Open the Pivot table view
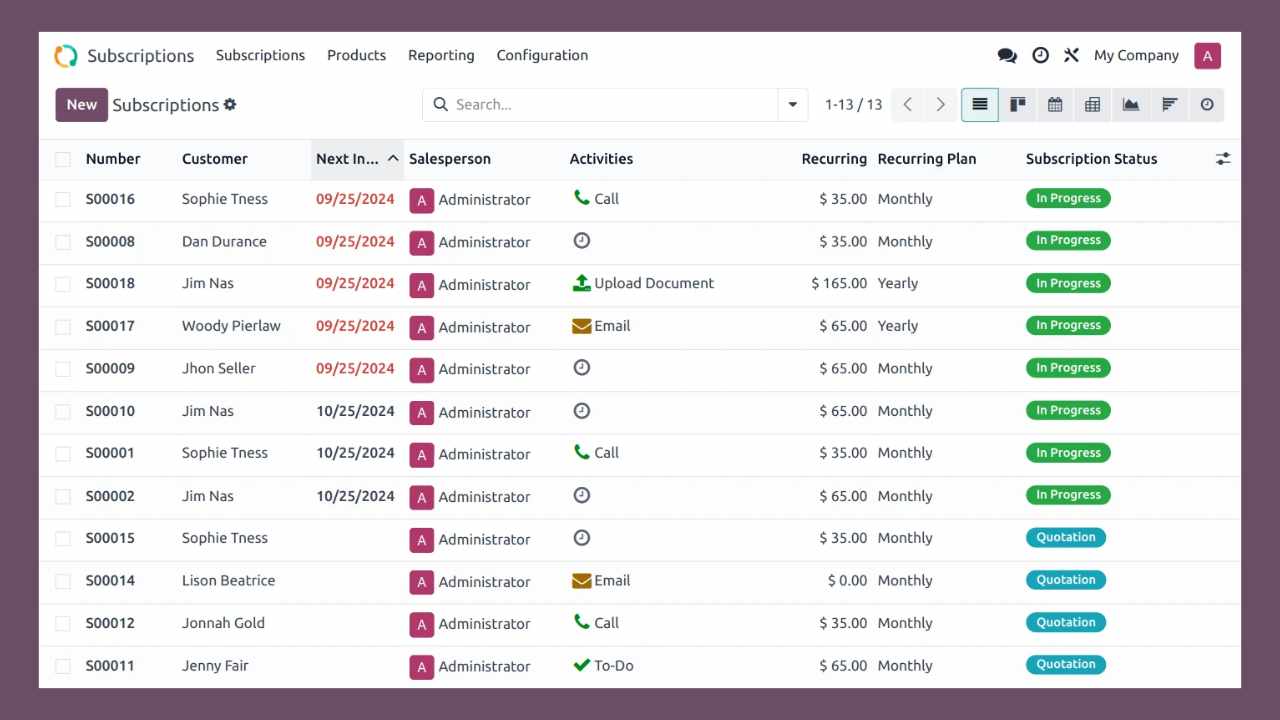 tap(1093, 105)
